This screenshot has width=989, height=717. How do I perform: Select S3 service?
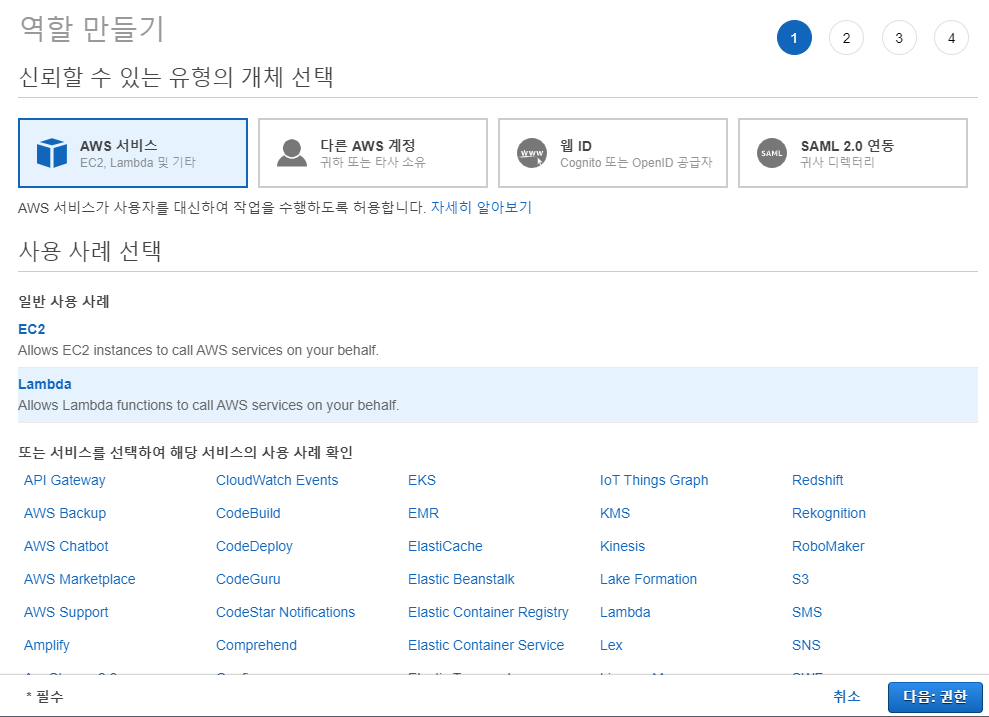click(x=800, y=579)
